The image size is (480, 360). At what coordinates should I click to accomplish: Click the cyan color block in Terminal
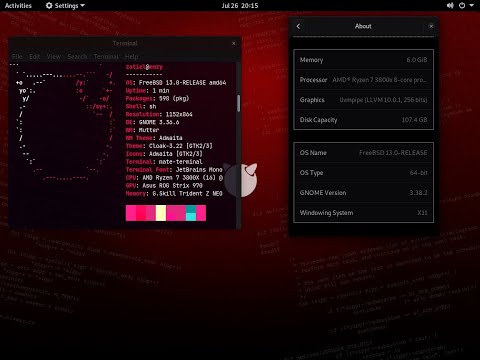(x=191, y=217)
